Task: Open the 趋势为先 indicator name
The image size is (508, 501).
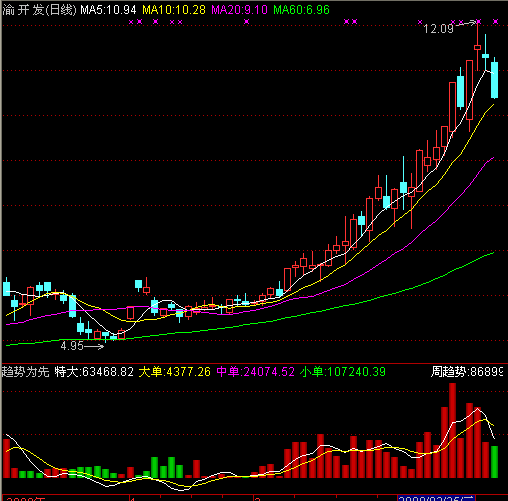Action: 26,372
